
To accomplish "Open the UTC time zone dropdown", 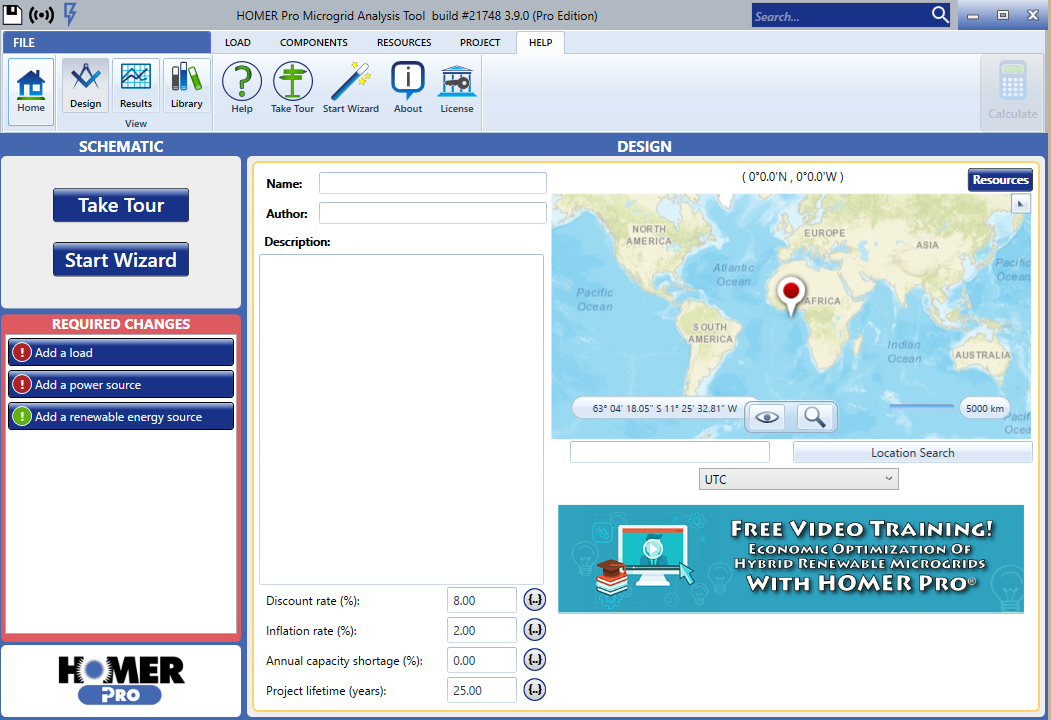I will tap(798, 479).
